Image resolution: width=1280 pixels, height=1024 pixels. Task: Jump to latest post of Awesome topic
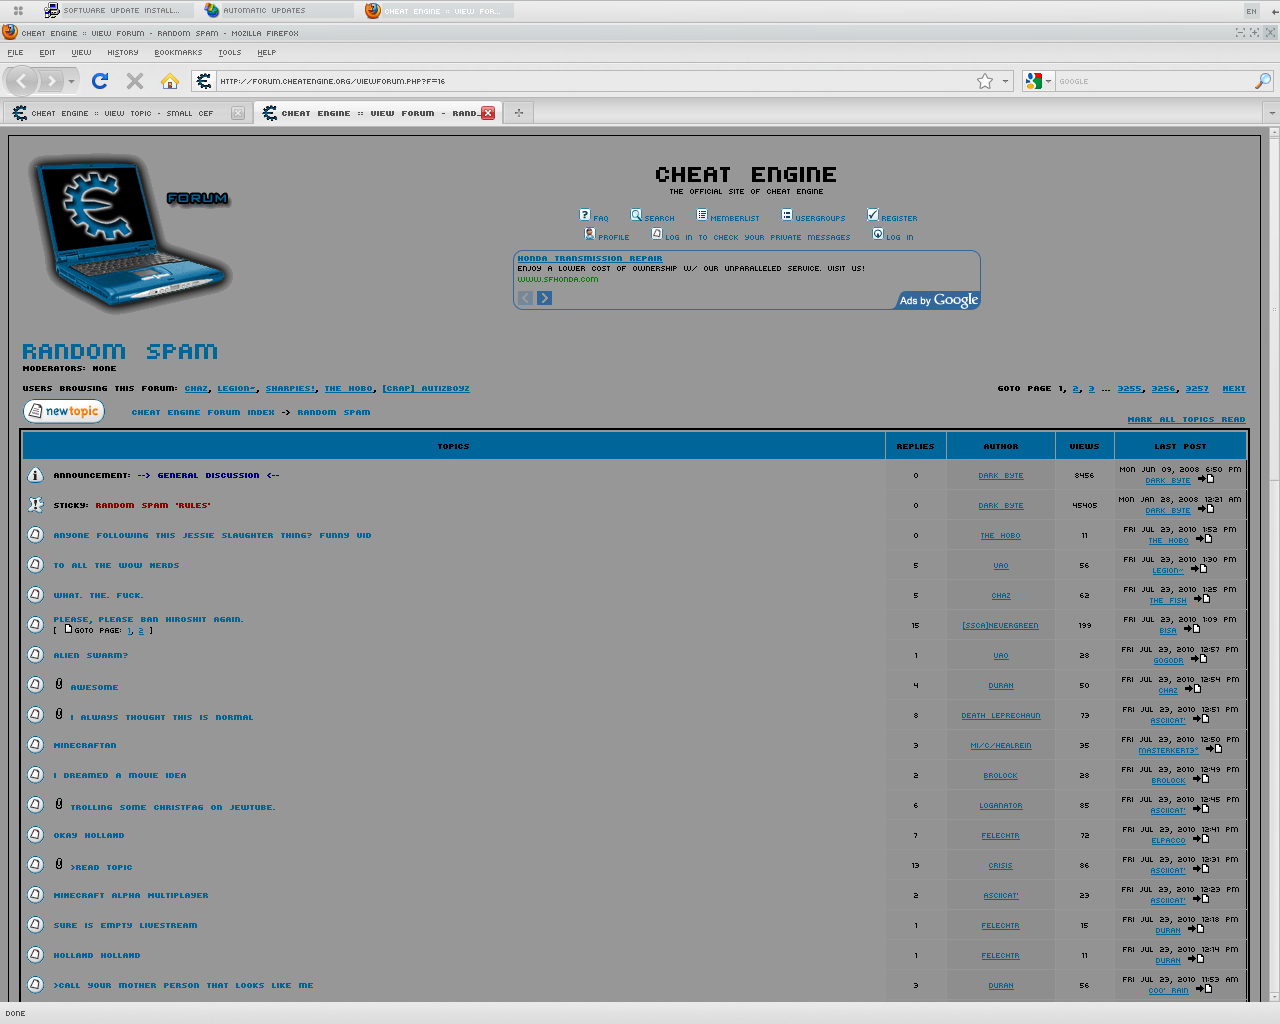click(1192, 689)
